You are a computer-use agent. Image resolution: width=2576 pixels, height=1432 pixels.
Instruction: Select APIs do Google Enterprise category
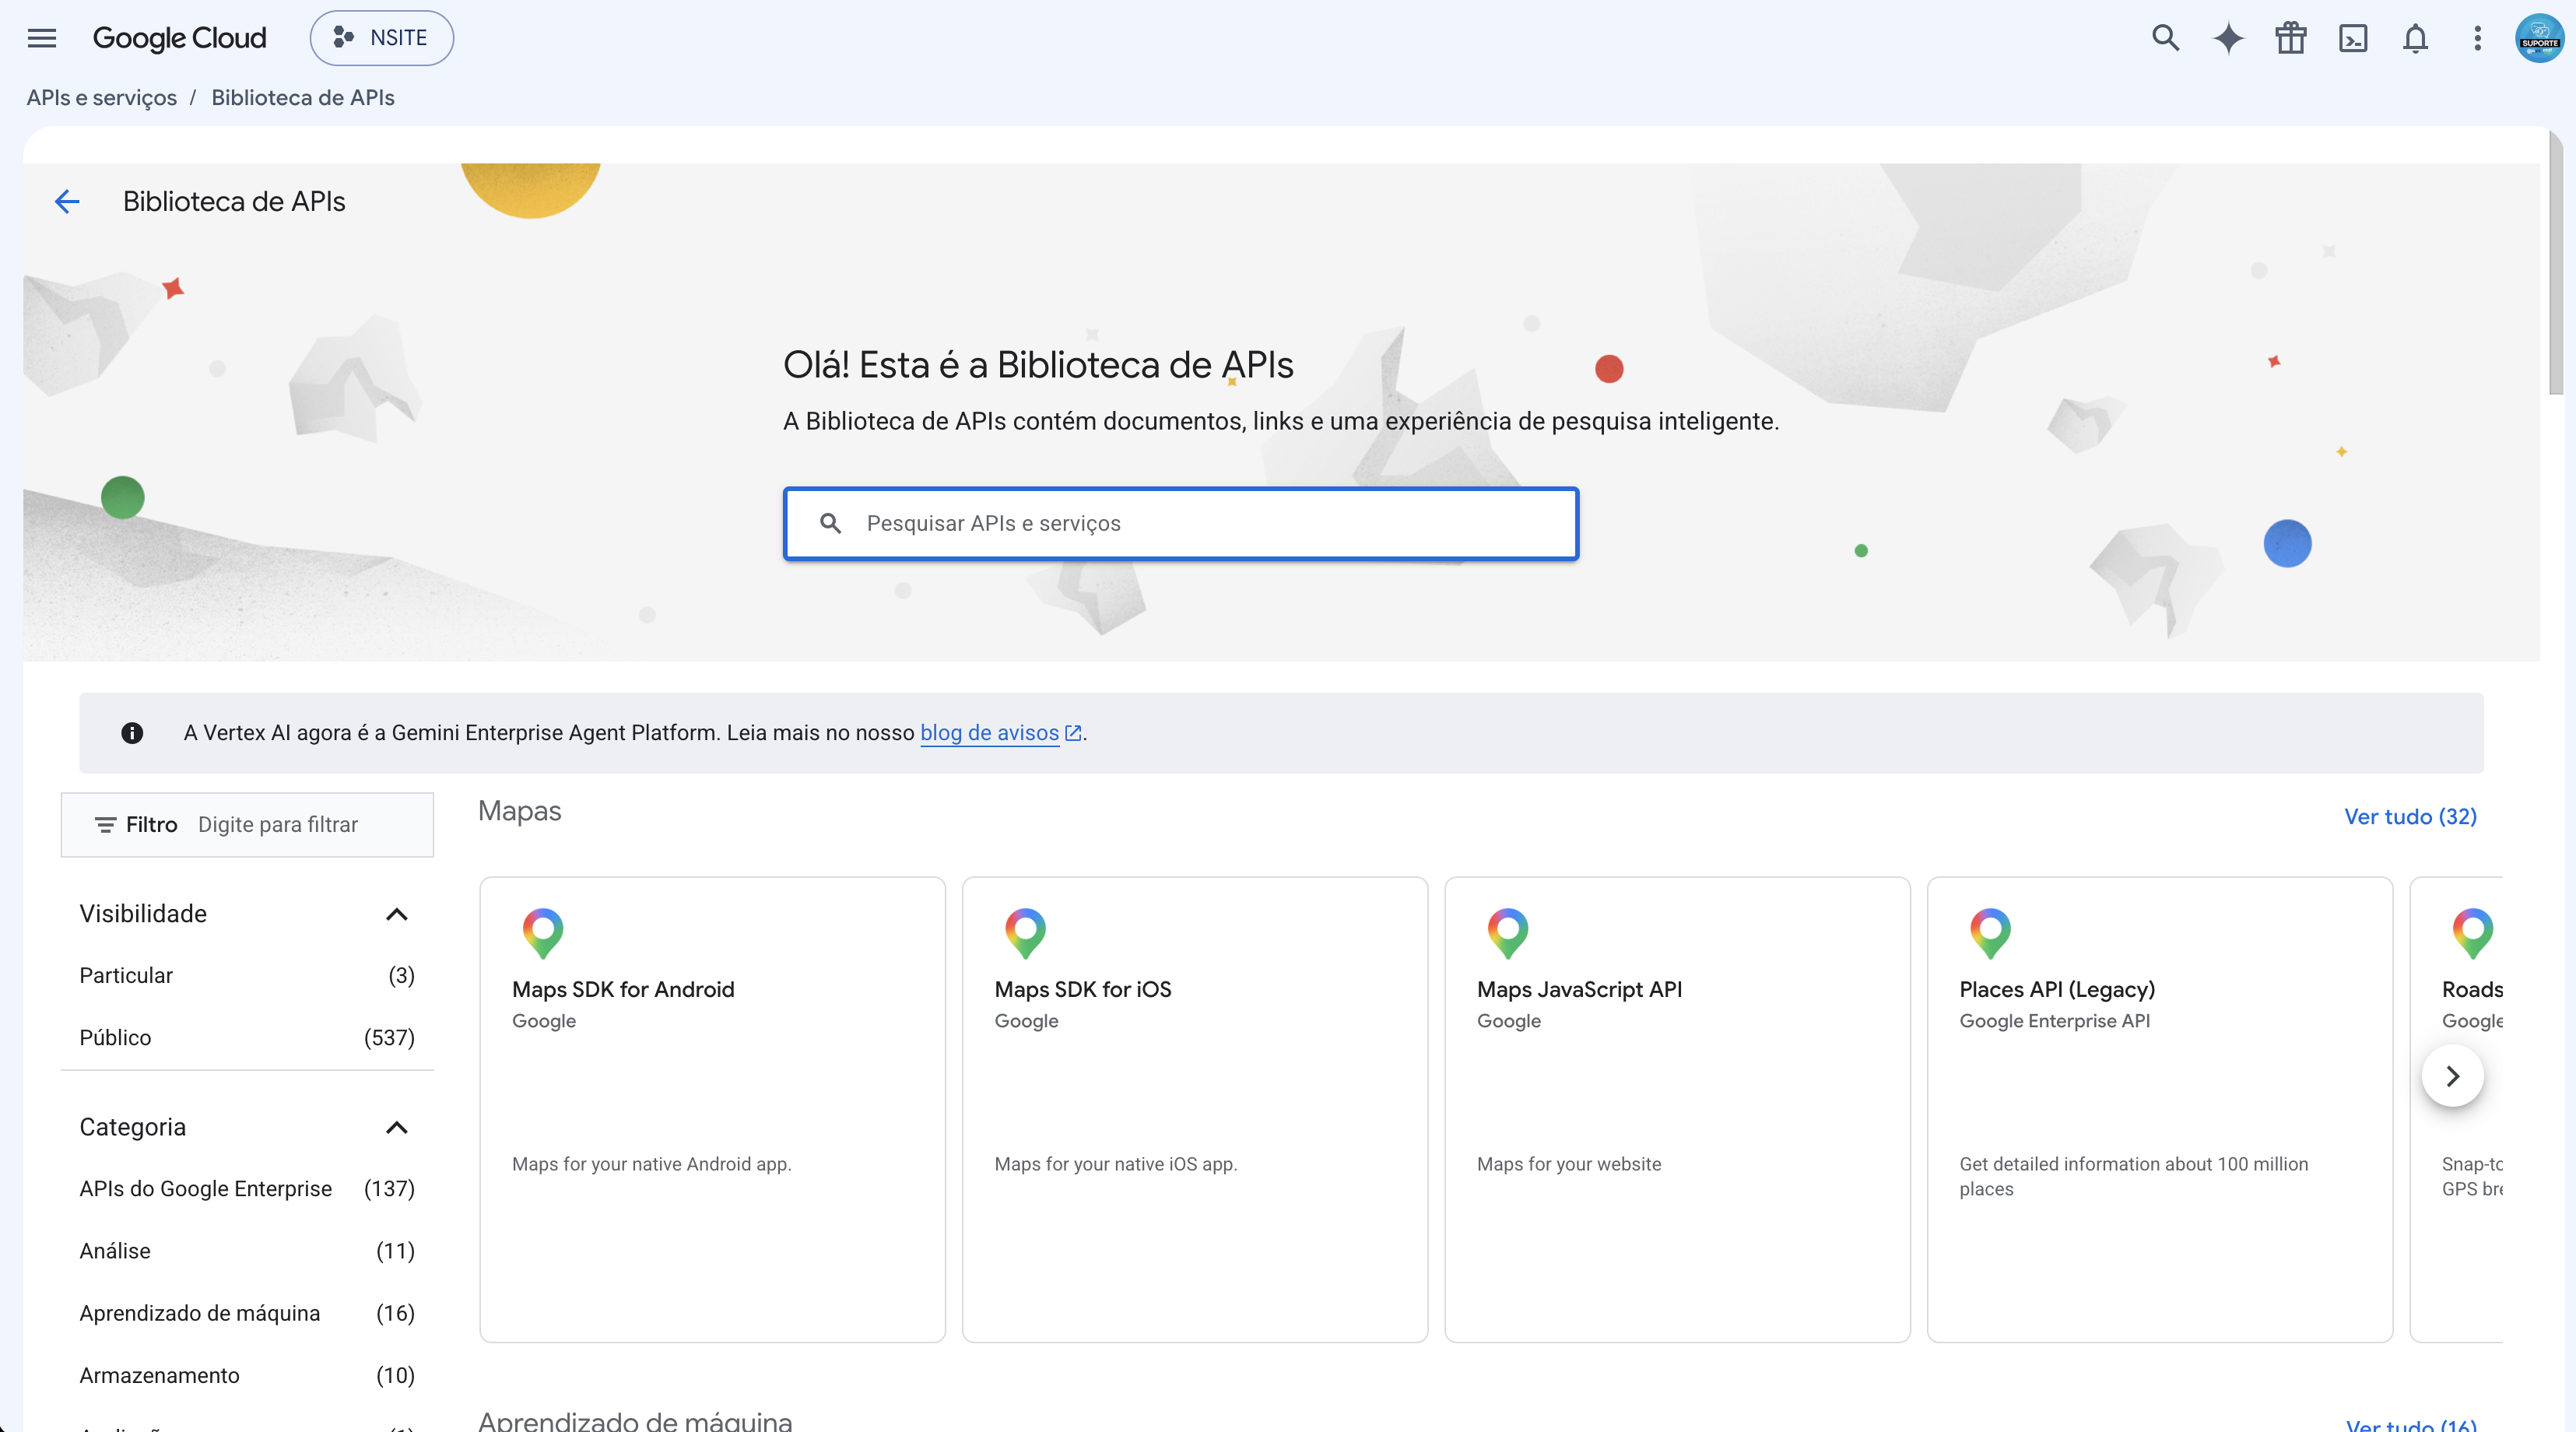click(247, 1188)
